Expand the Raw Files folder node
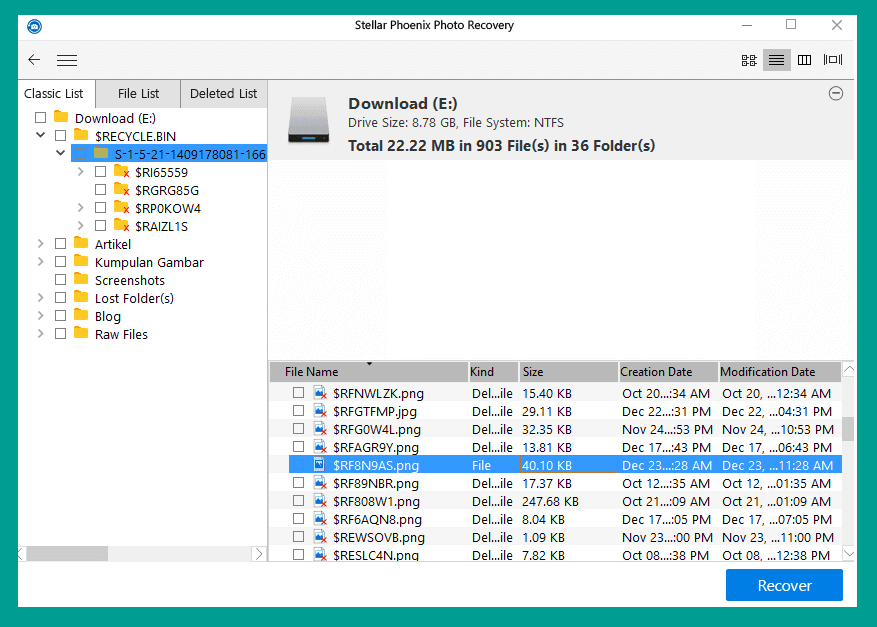The image size is (877, 627). [40, 333]
